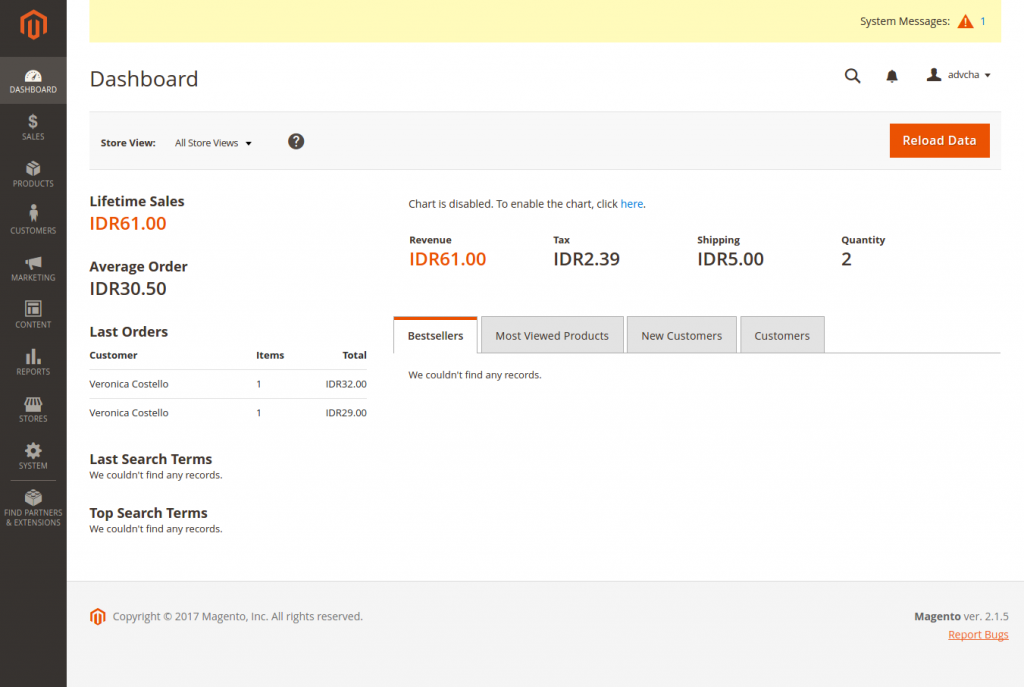Open the Report Bugs link
1024x687 pixels.
[x=978, y=635]
